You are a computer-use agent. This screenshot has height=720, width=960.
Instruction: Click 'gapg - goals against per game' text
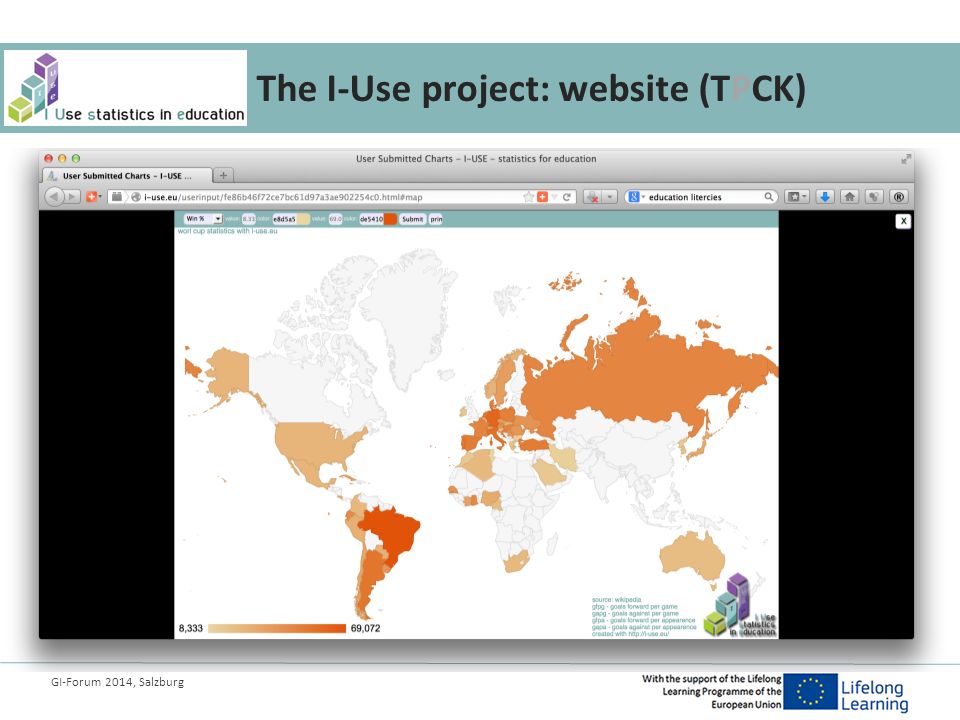tap(635, 613)
